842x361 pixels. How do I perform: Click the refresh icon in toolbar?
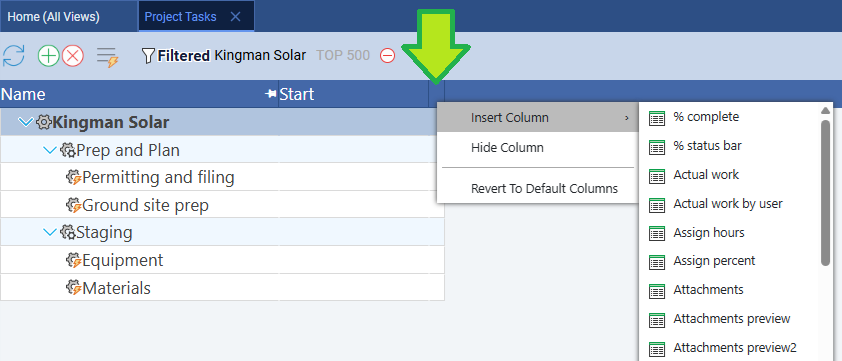click(x=14, y=56)
